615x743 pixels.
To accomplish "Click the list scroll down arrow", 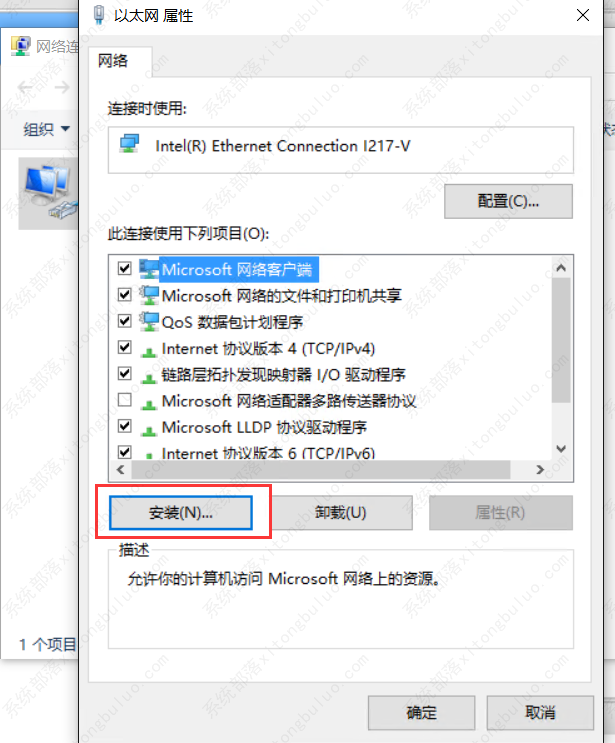I will 561,448.
